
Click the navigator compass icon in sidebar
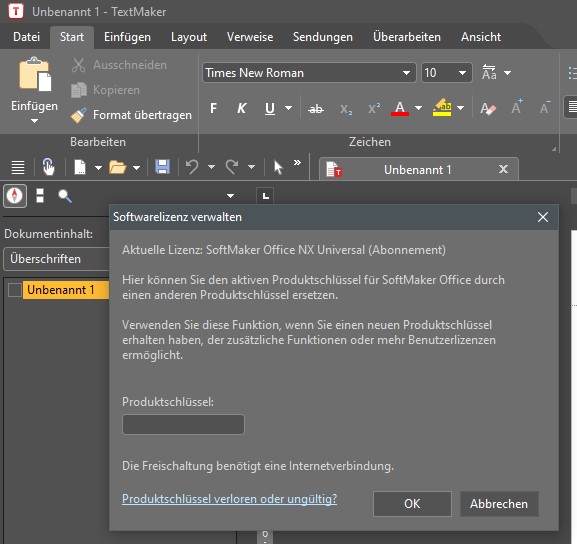pos(15,195)
